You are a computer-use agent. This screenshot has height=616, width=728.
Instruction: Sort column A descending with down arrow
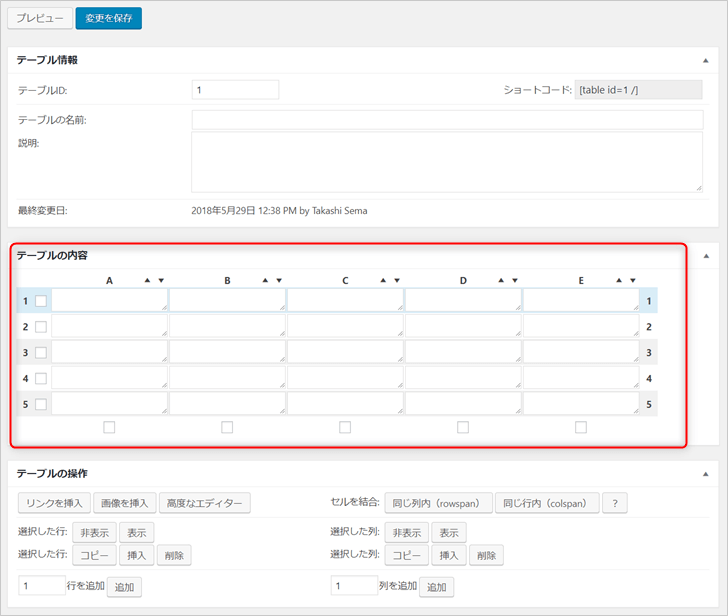click(162, 281)
